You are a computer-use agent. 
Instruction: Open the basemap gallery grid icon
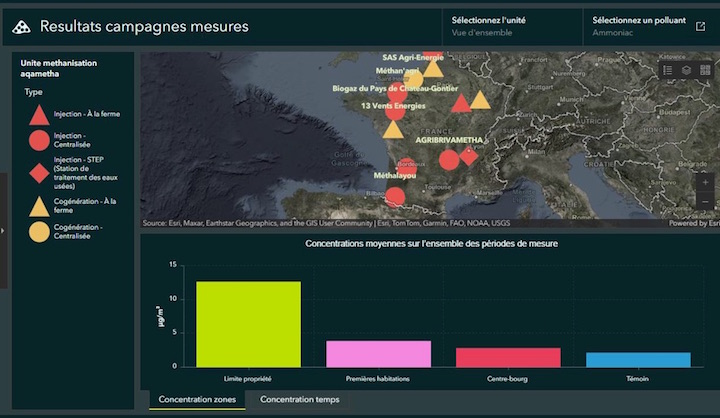pyautogui.click(x=705, y=70)
